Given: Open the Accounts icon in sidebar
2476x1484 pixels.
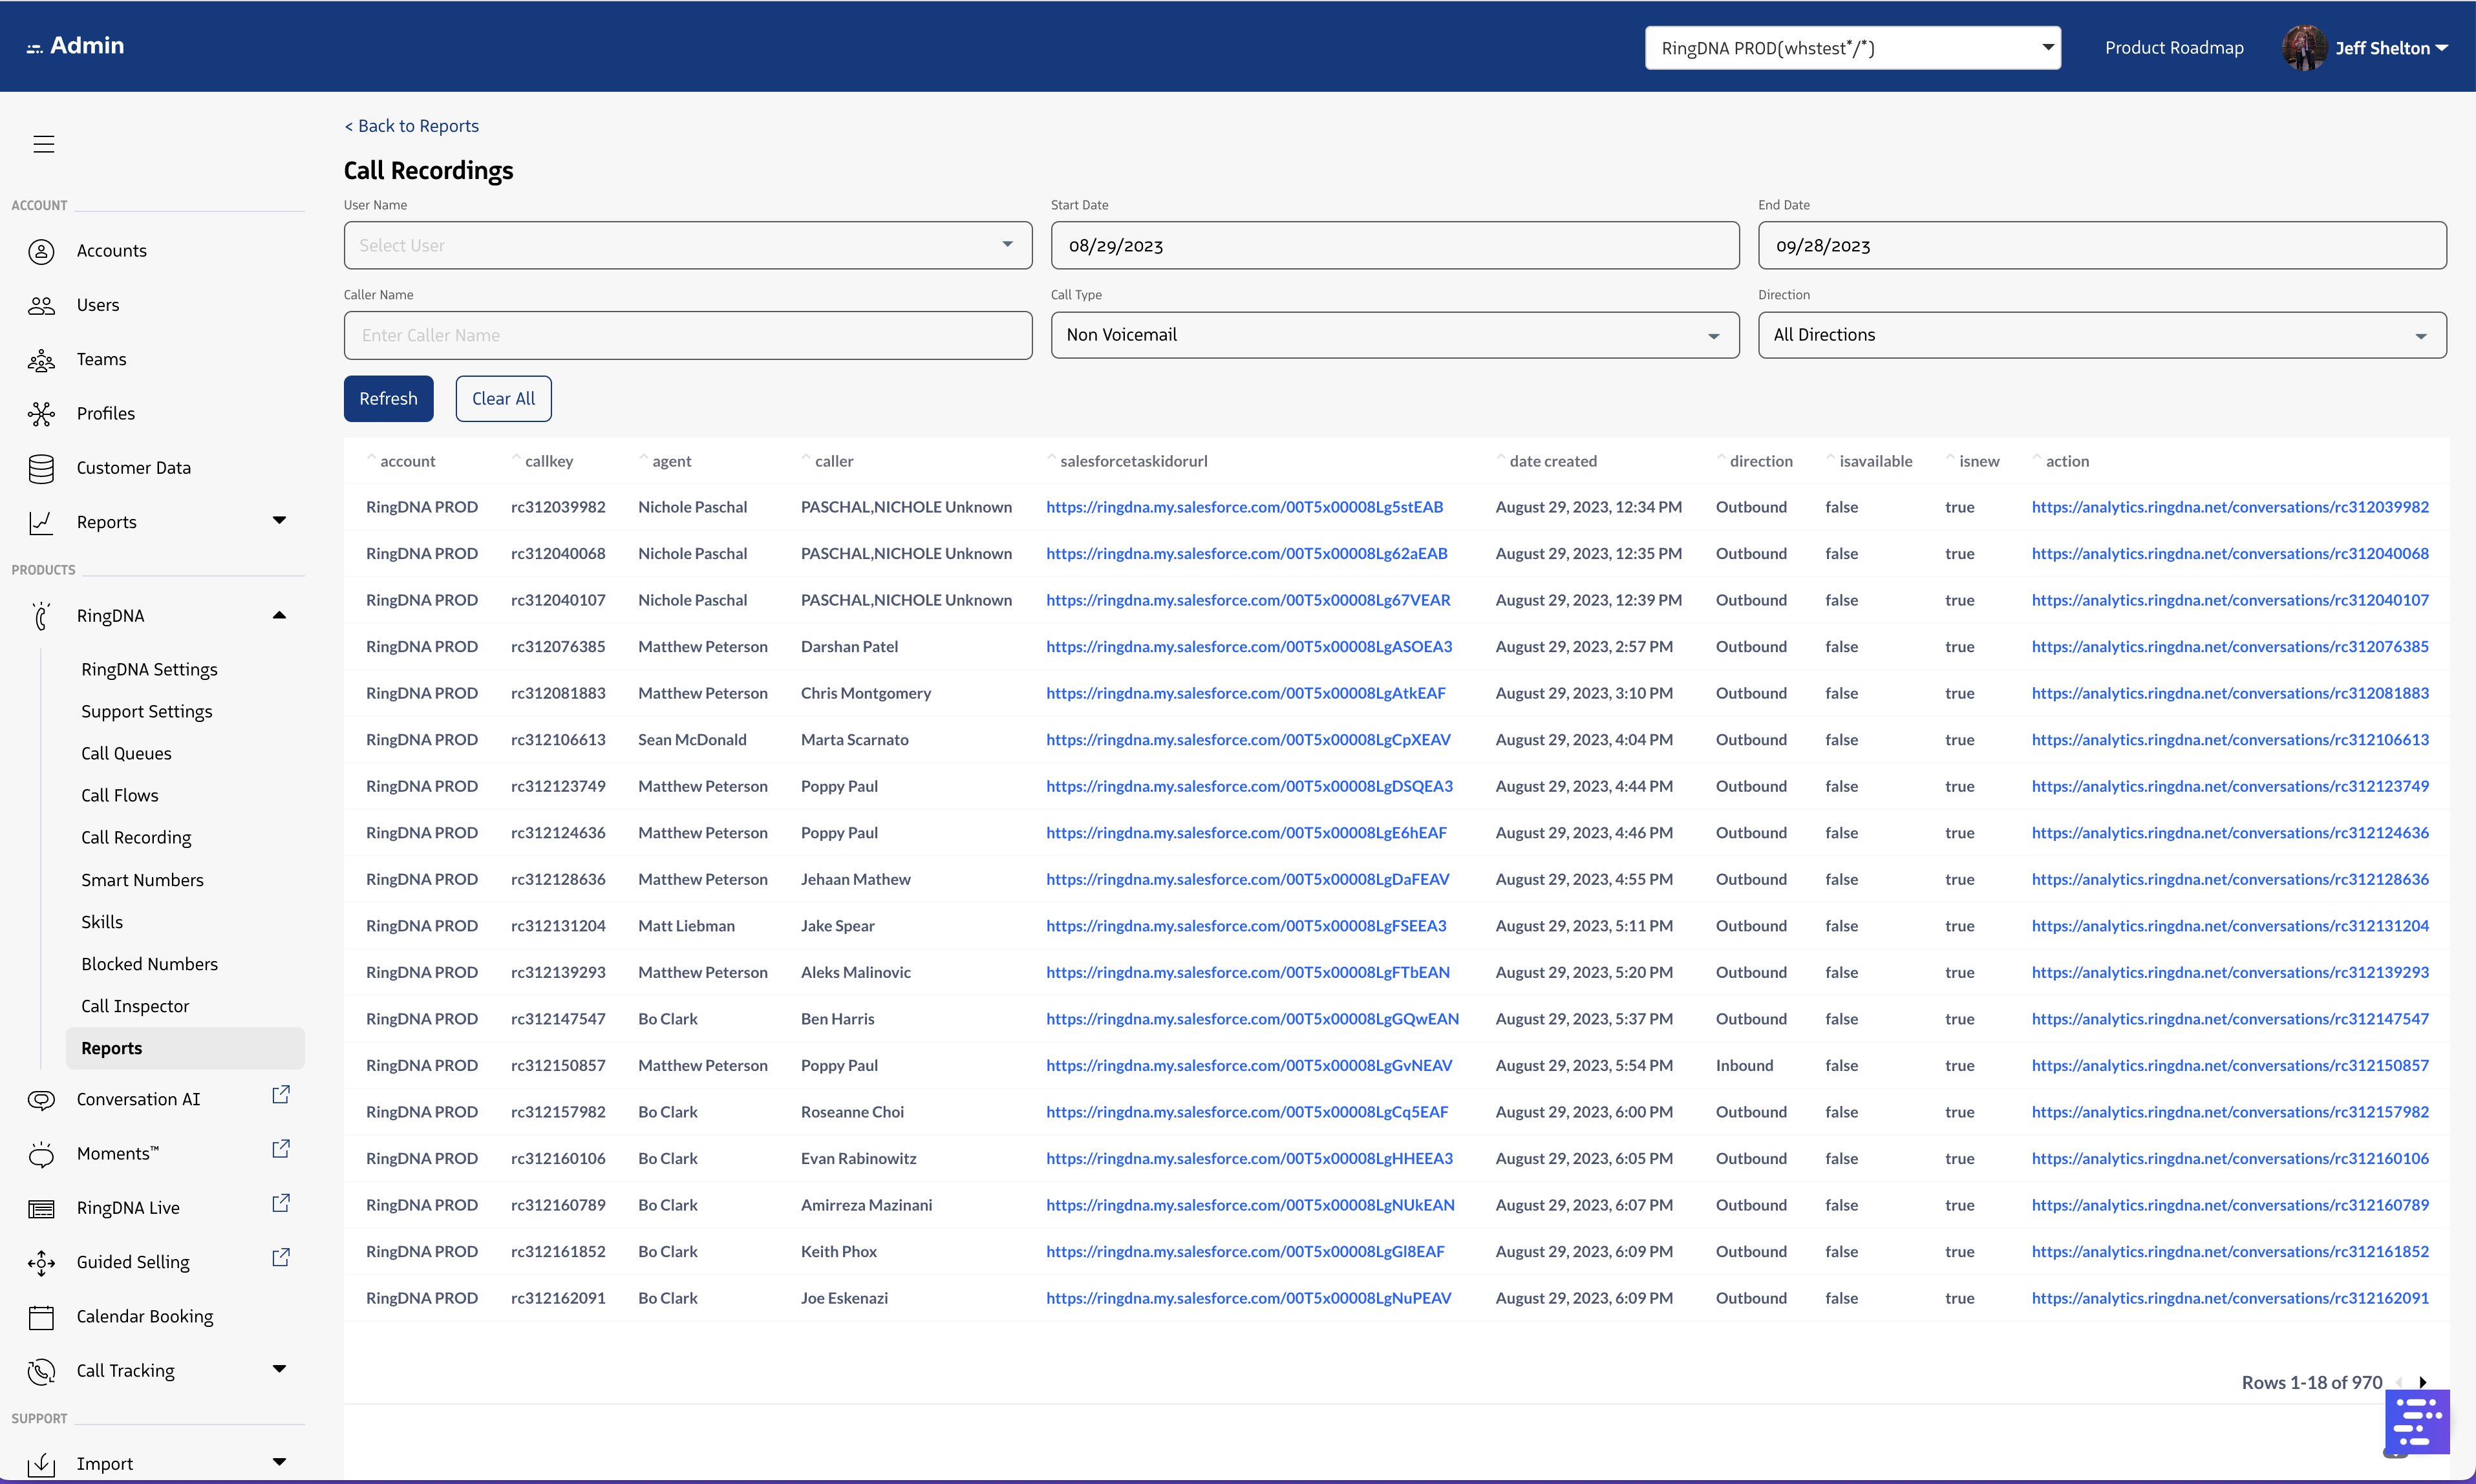Looking at the screenshot, I should pos(41,251).
